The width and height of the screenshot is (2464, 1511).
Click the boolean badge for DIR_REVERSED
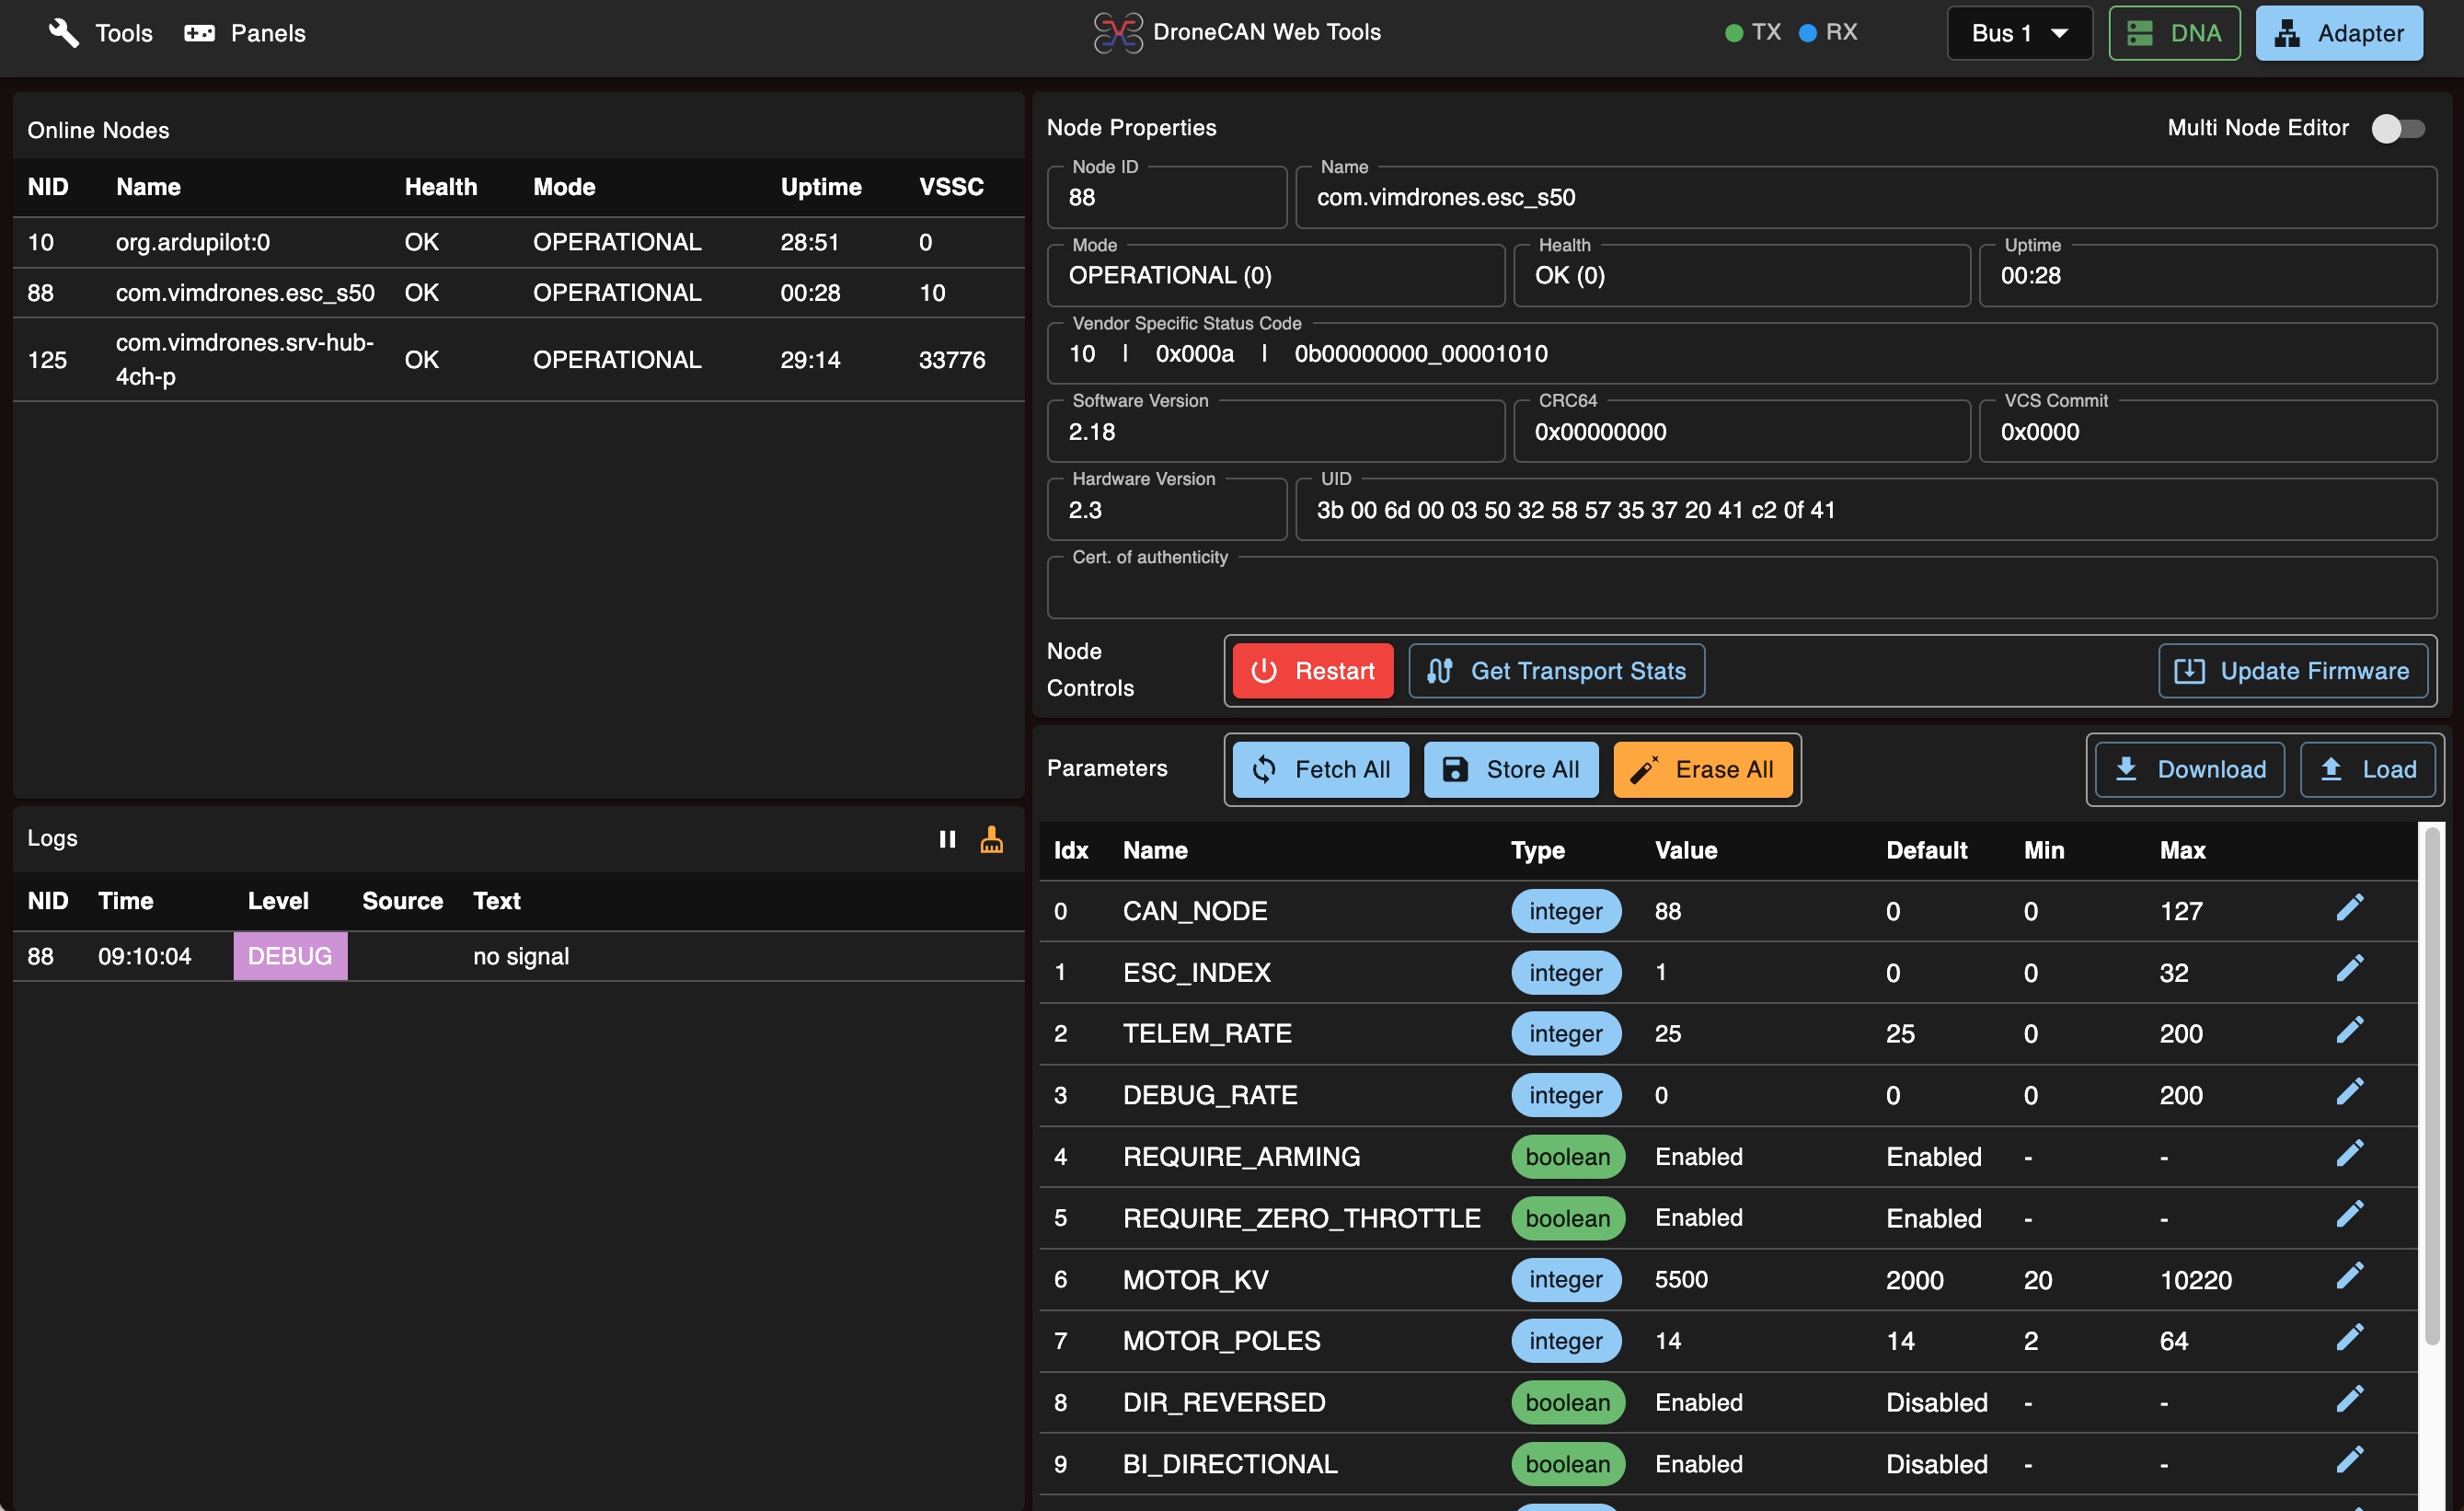[x=1568, y=1402]
